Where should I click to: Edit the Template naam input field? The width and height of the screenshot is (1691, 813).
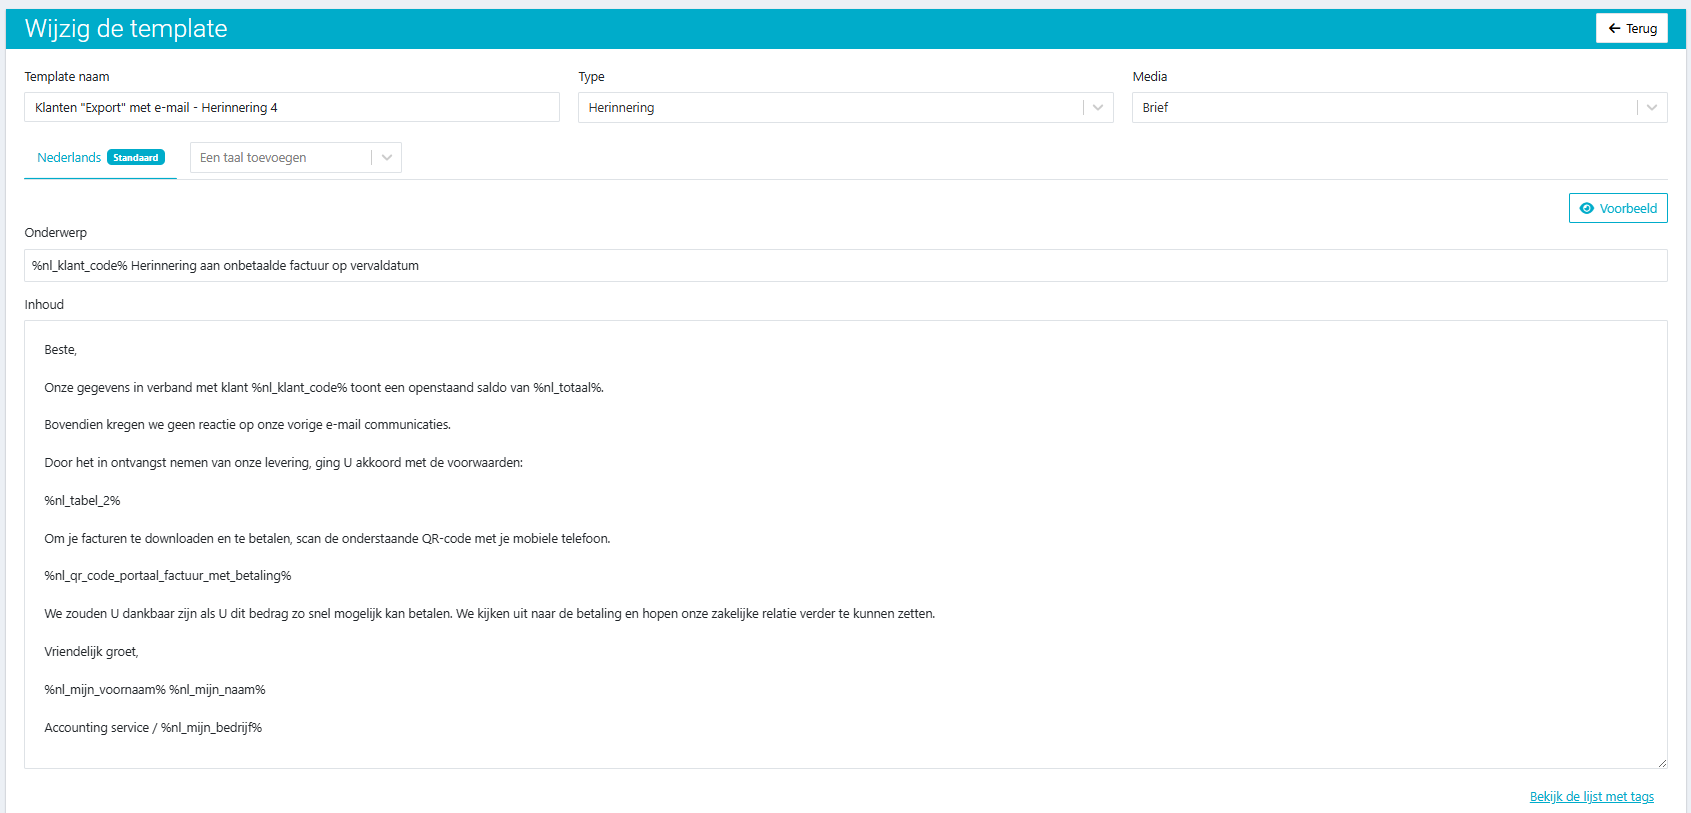[x=292, y=107]
